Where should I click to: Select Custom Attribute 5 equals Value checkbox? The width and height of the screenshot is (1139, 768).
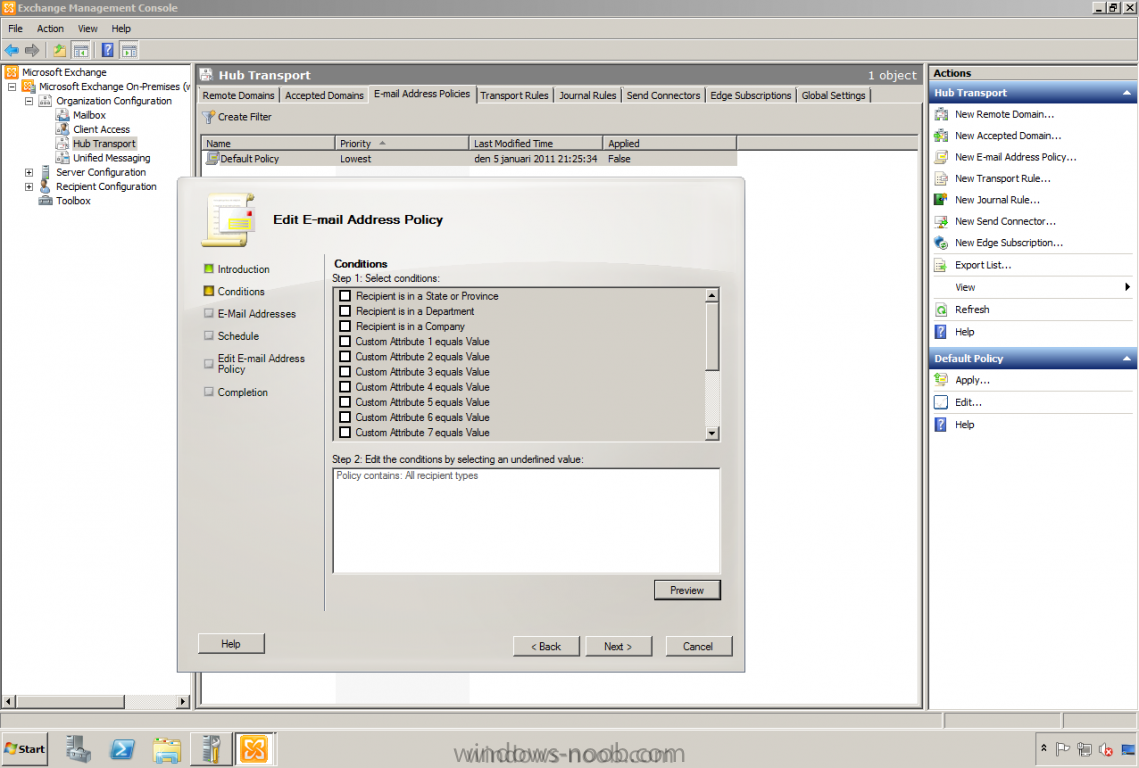[345, 403]
